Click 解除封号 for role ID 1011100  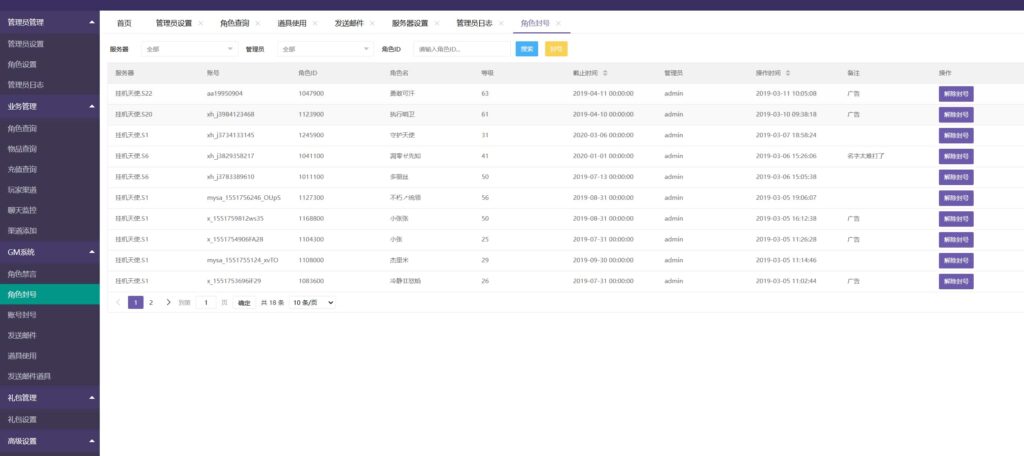click(956, 177)
